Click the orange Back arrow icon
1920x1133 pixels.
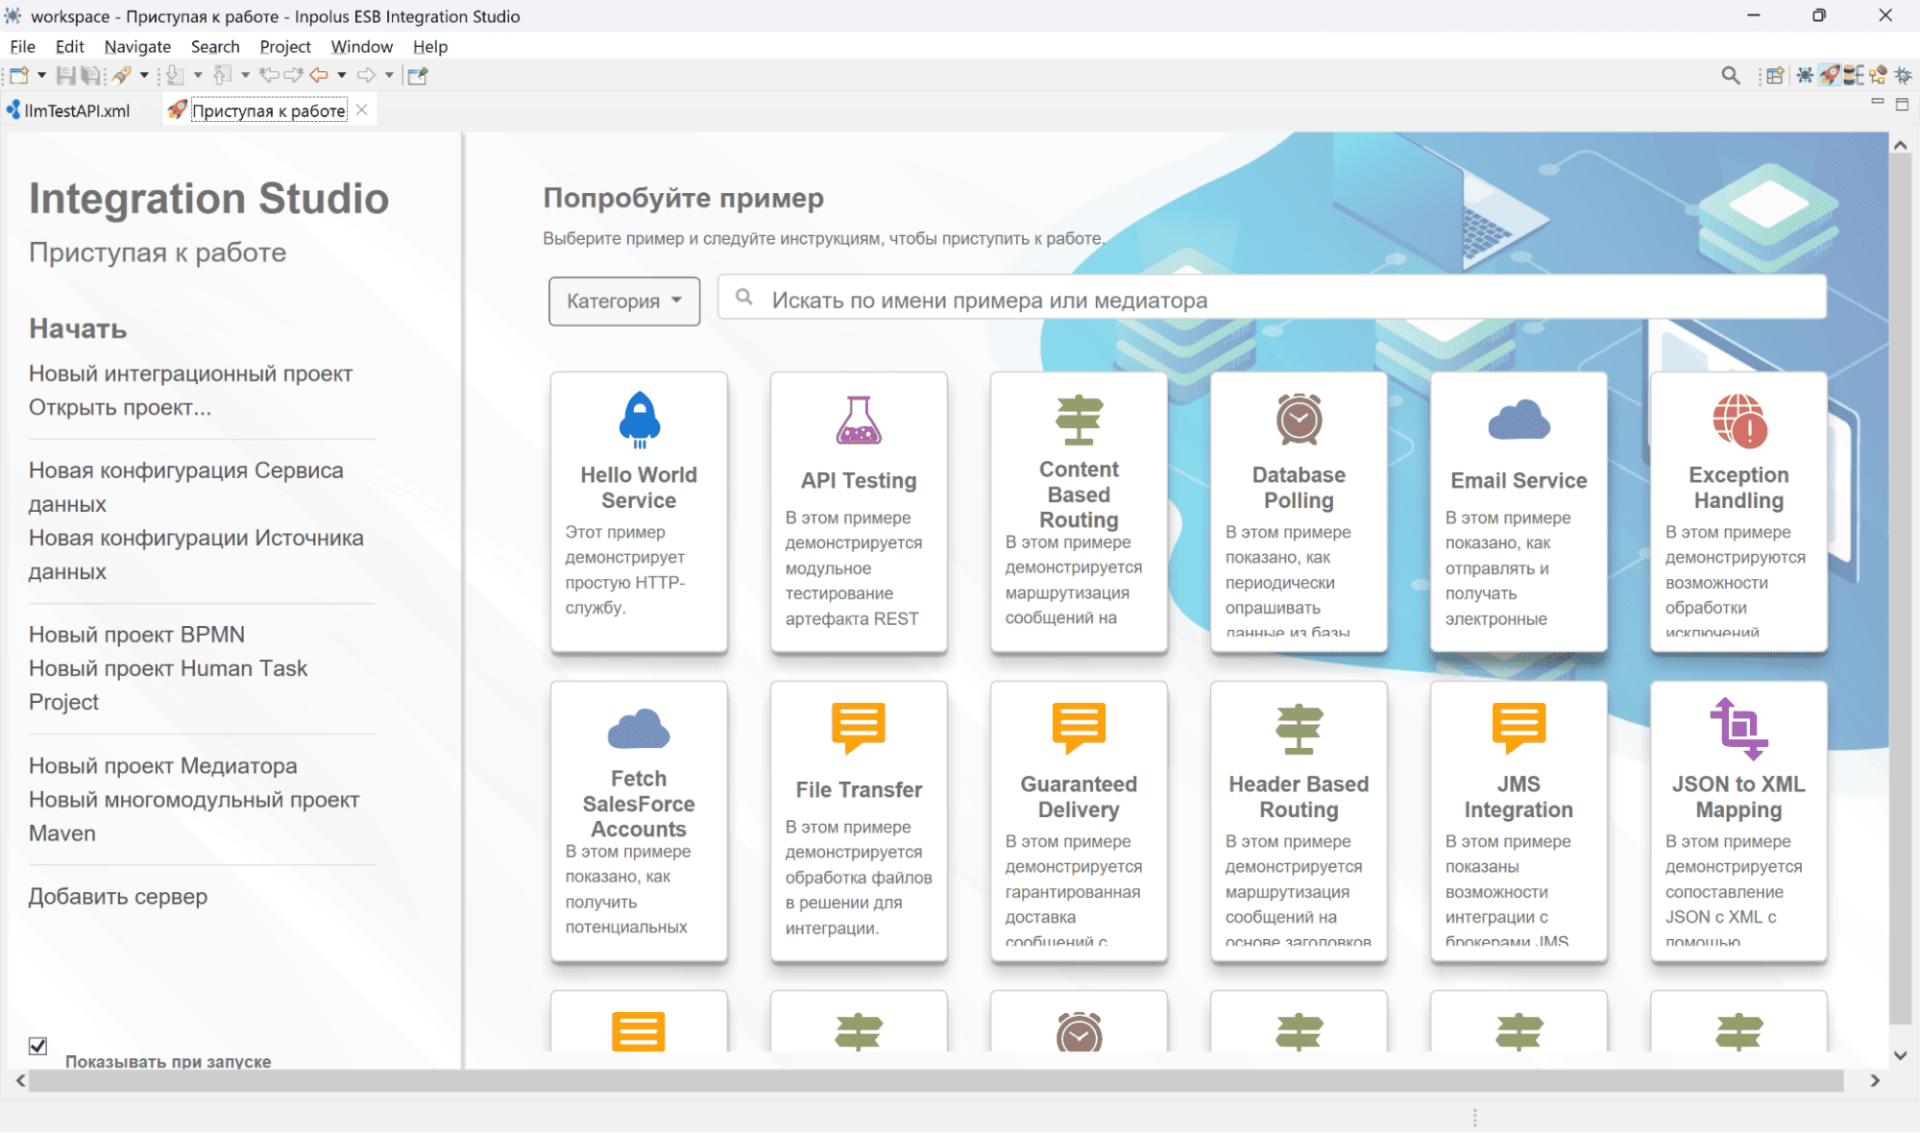(x=319, y=75)
